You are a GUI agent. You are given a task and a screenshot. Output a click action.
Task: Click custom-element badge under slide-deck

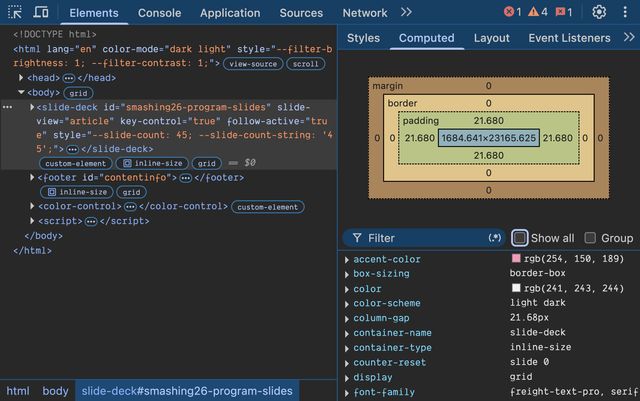point(76,163)
